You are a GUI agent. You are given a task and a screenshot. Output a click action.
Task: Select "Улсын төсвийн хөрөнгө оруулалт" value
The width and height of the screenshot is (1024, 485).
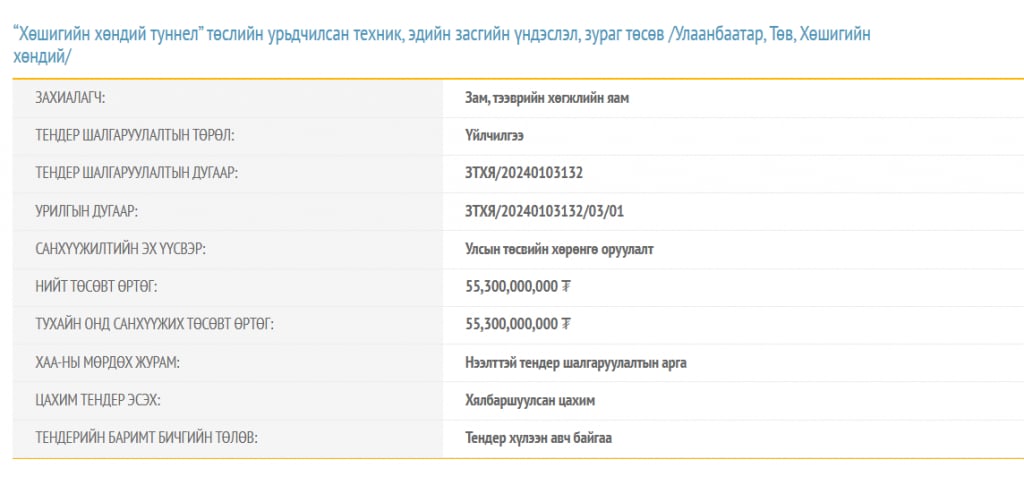point(559,249)
